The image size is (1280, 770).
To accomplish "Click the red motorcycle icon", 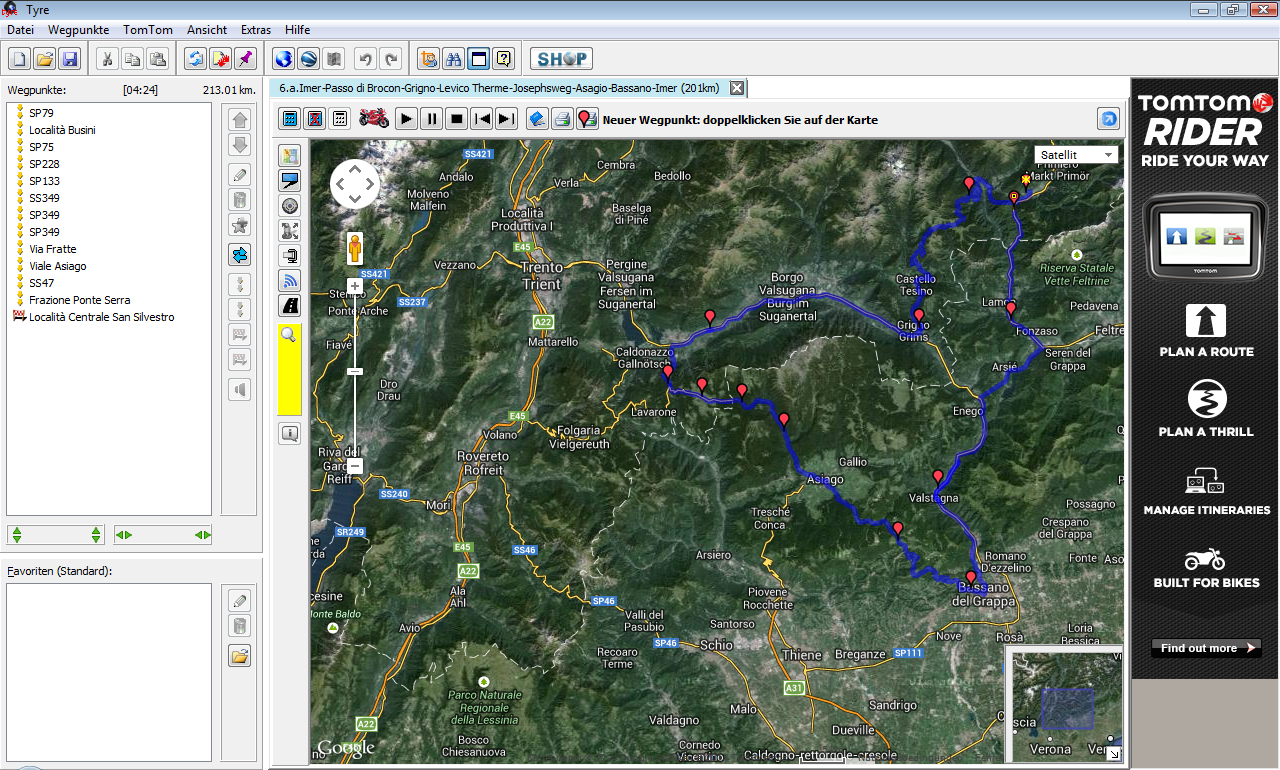I will click(x=374, y=119).
